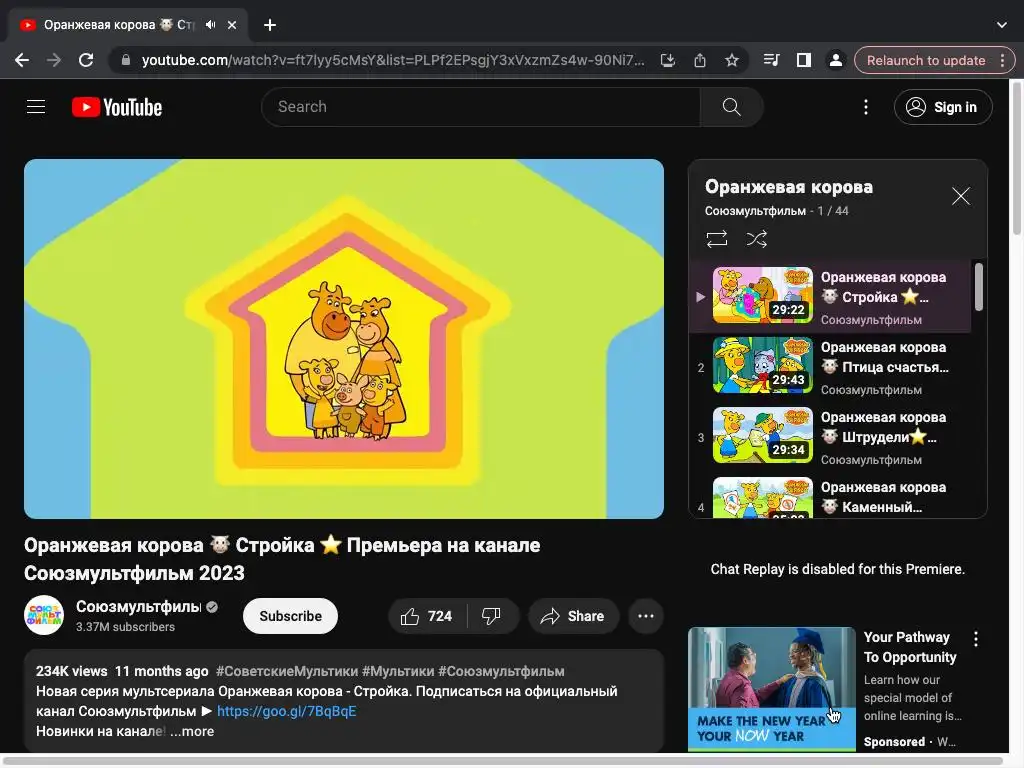
Task: Click the browser address bar URL
Action: click(x=392, y=60)
